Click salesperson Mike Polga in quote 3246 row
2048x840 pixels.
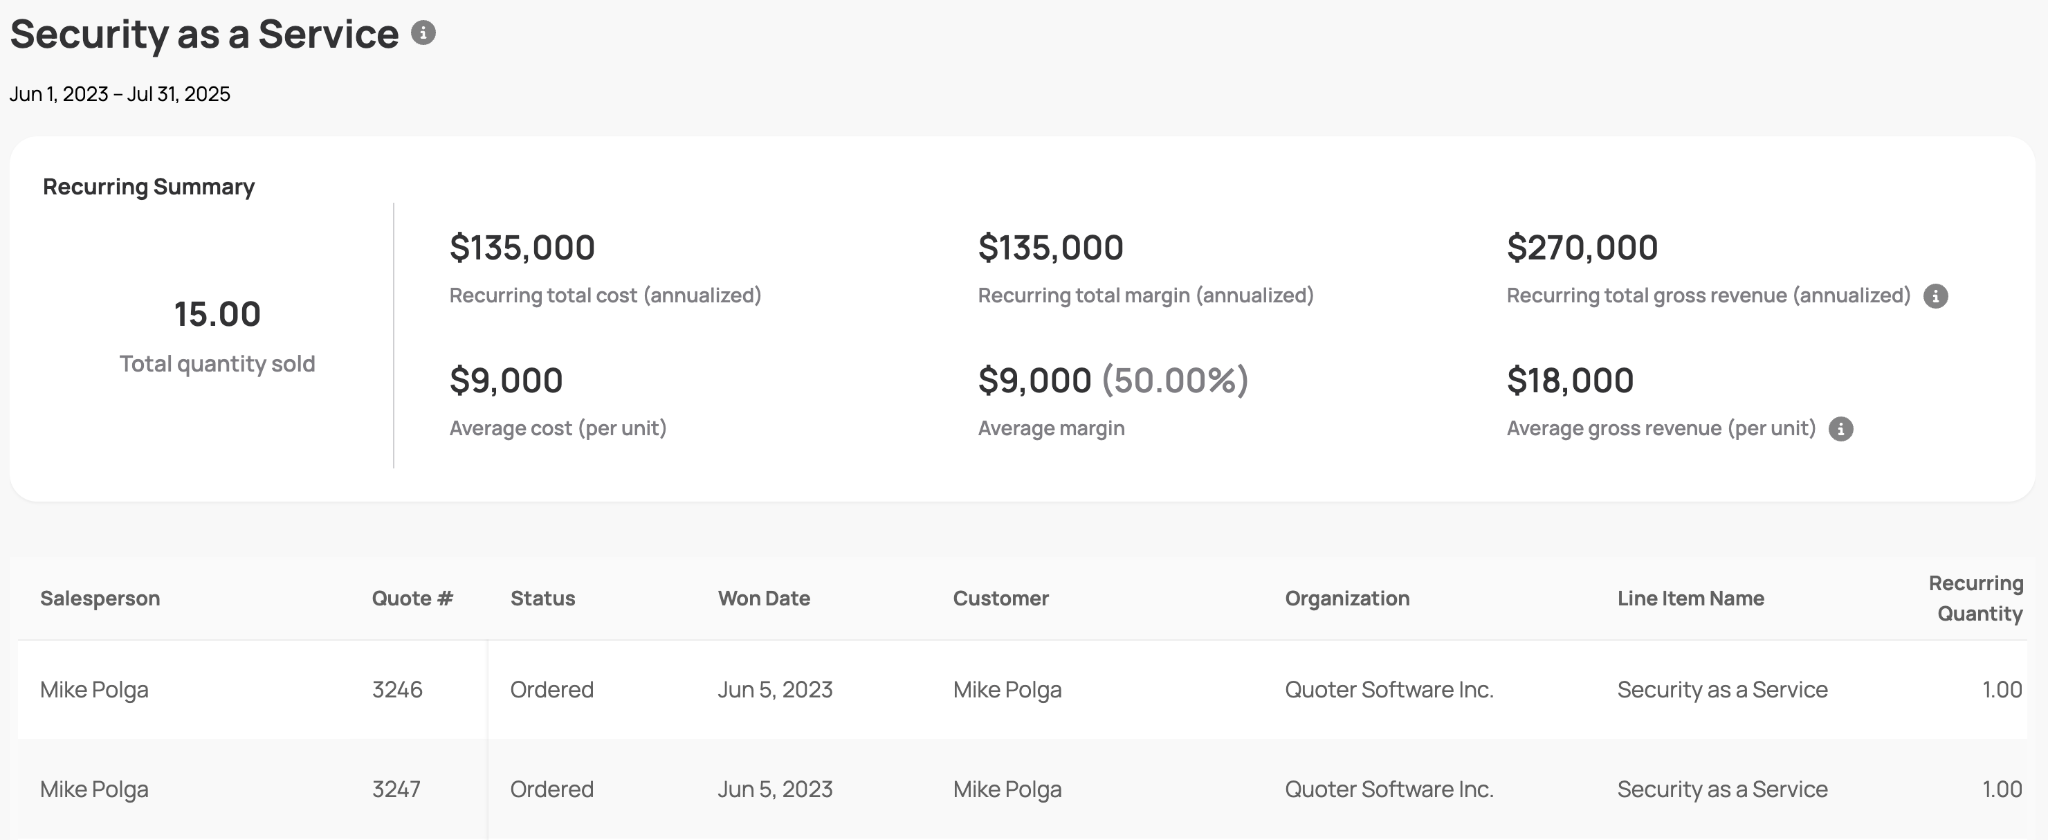click(x=94, y=690)
